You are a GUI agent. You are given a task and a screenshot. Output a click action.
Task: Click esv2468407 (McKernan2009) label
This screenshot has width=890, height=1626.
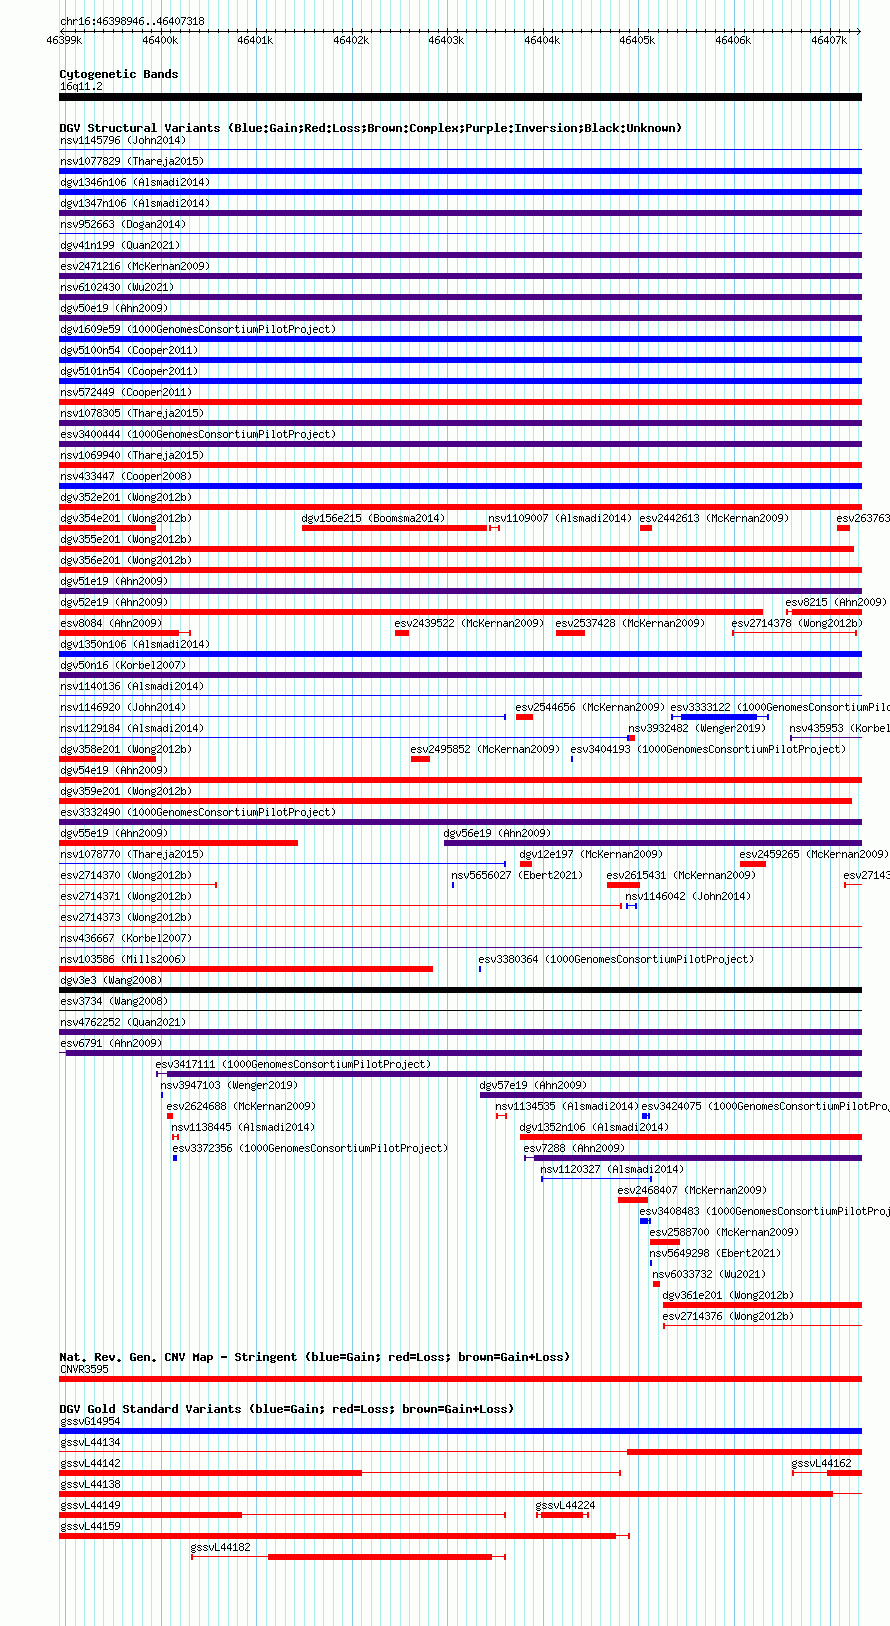click(692, 1190)
